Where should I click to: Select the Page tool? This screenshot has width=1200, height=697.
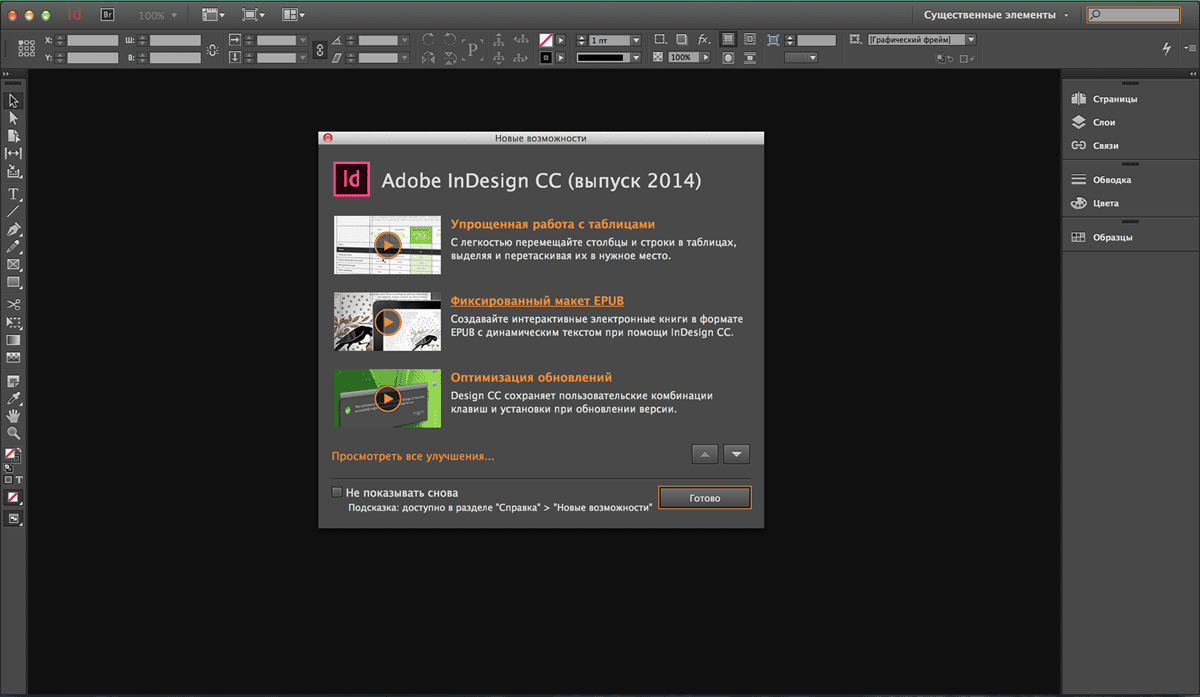(14, 135)
